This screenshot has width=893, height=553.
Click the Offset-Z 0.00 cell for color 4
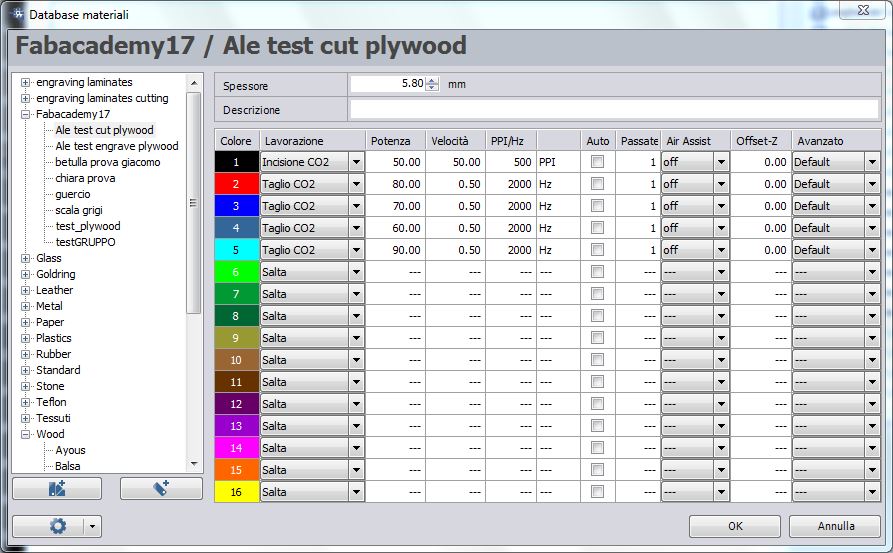(761, 228)
